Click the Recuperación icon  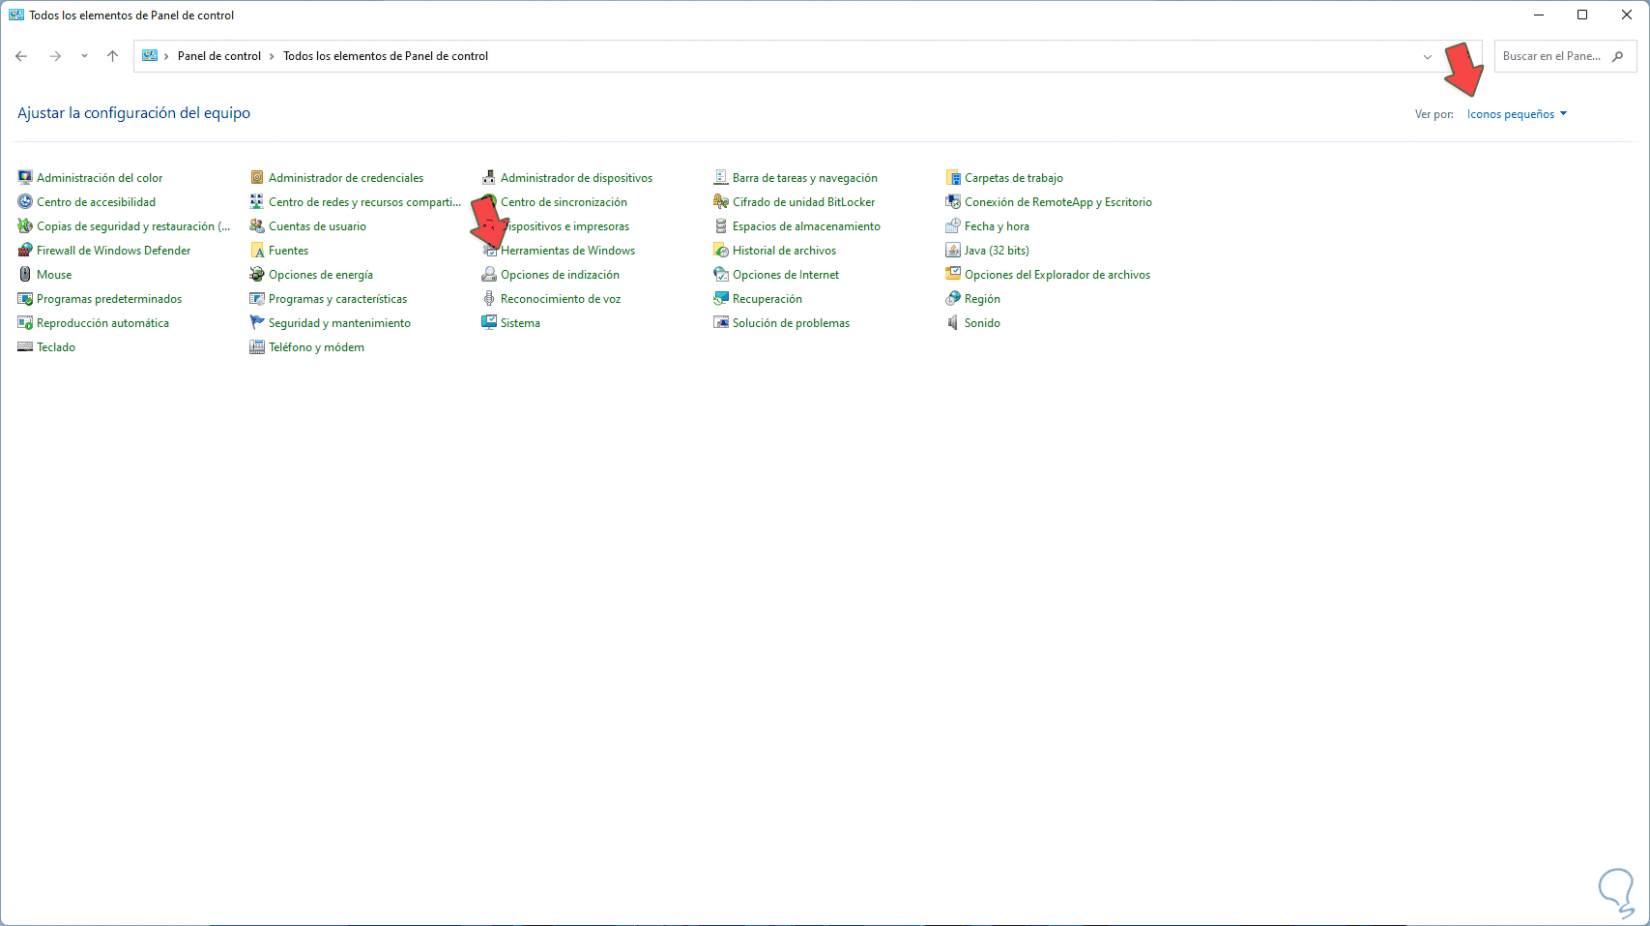pos(721,299)
